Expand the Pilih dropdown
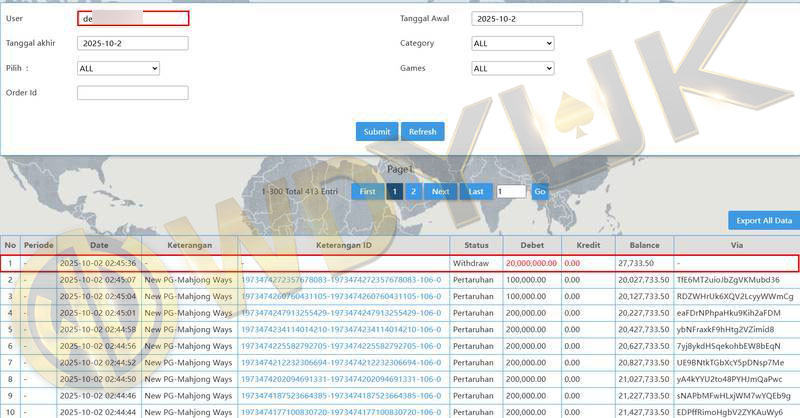800x418 pixels. 118,68
